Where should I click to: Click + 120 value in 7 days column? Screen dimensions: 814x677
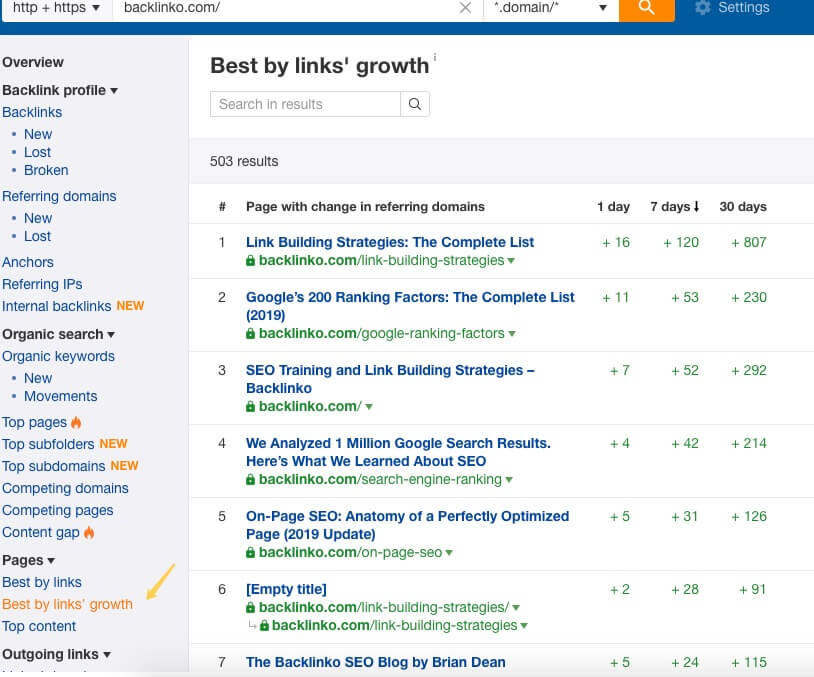point(681,242)
